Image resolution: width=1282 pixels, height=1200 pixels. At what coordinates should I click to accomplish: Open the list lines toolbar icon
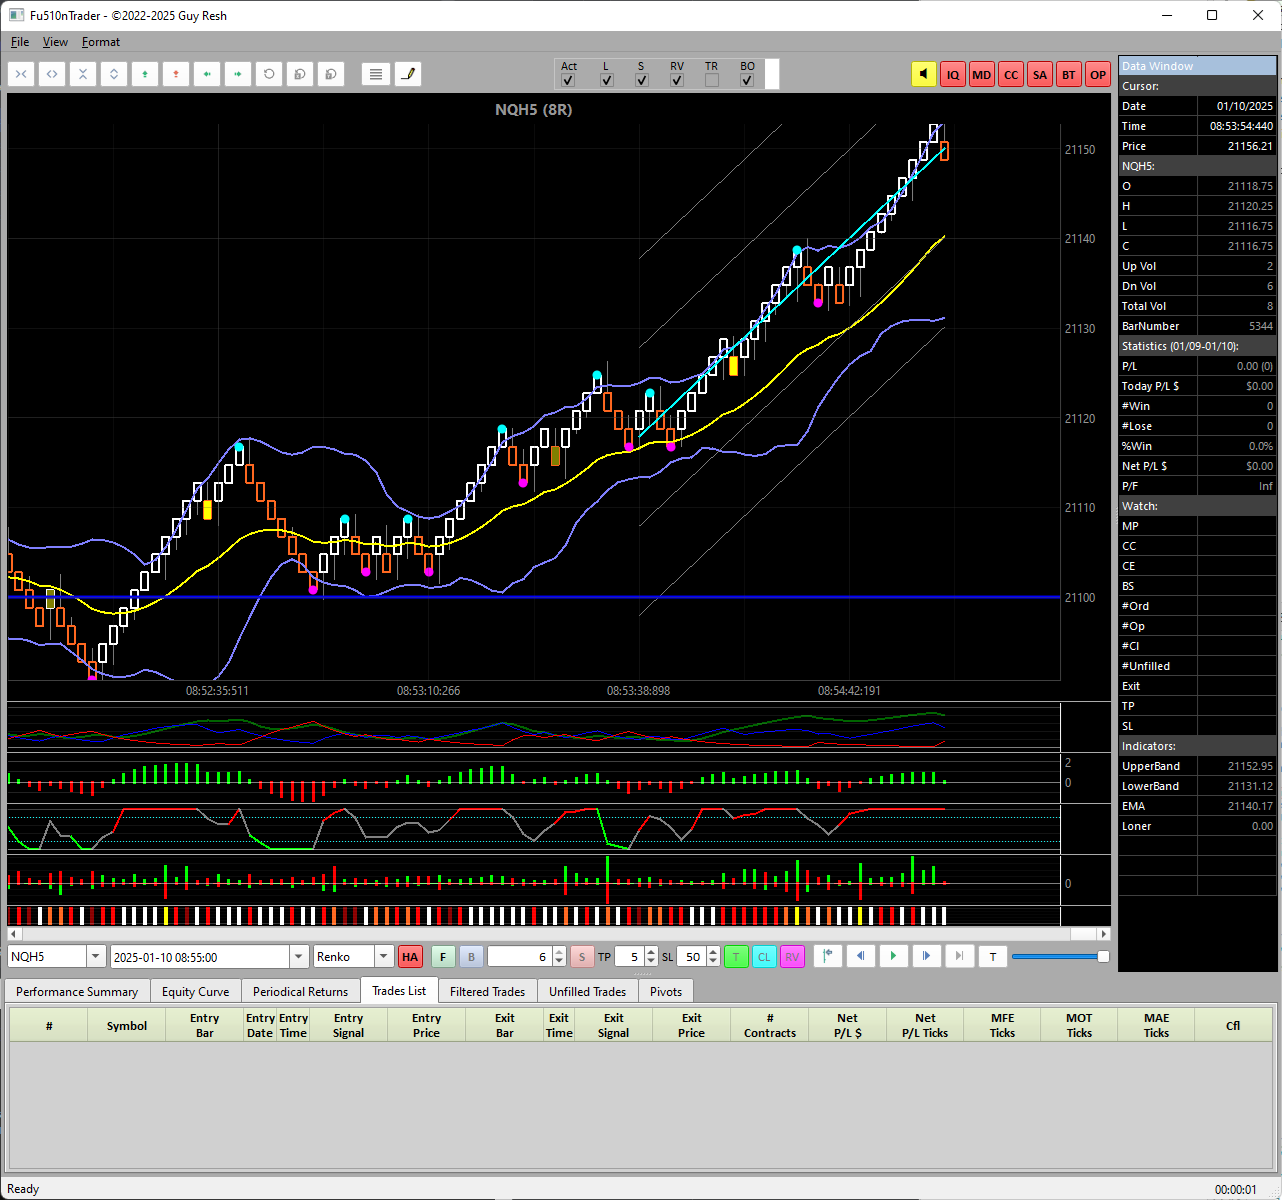pos(376,74)
